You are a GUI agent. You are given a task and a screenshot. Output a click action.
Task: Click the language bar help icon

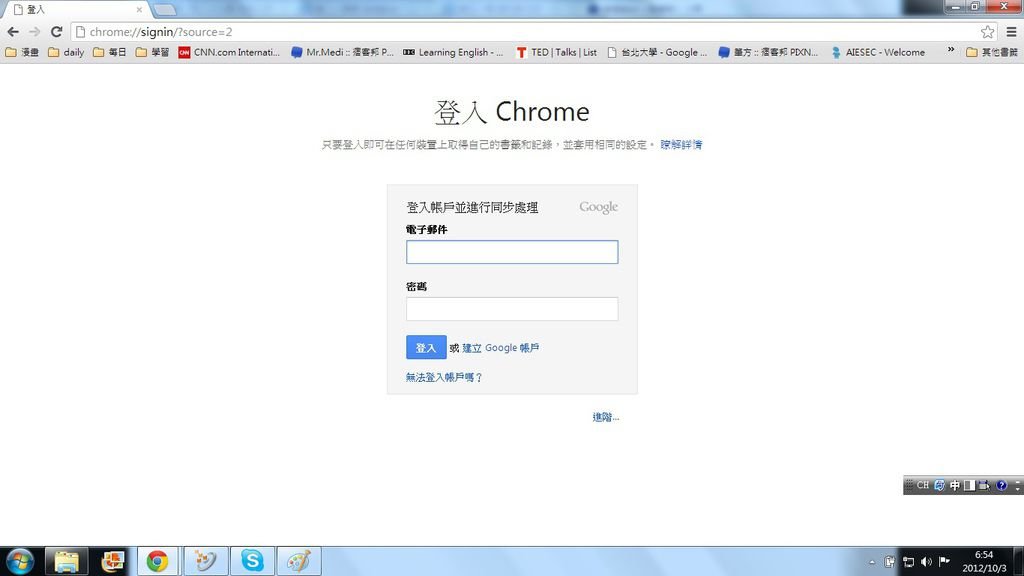[1002, 485]
